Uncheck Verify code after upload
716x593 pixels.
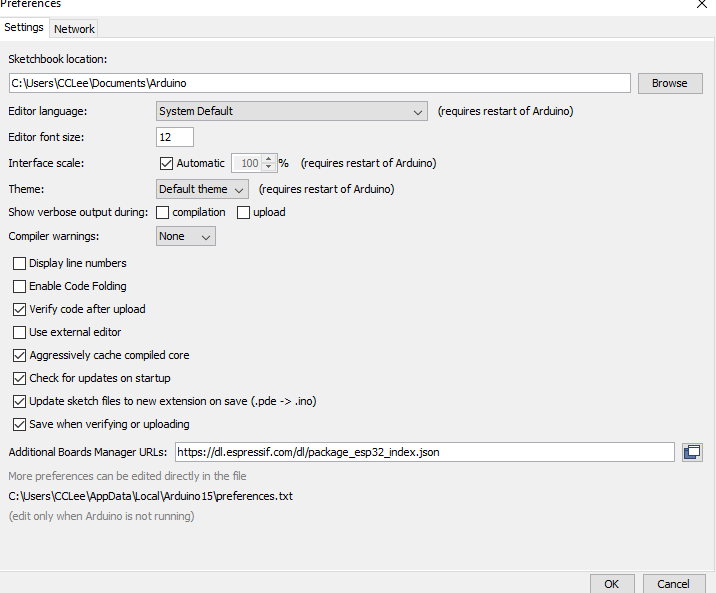click(20, 310)
